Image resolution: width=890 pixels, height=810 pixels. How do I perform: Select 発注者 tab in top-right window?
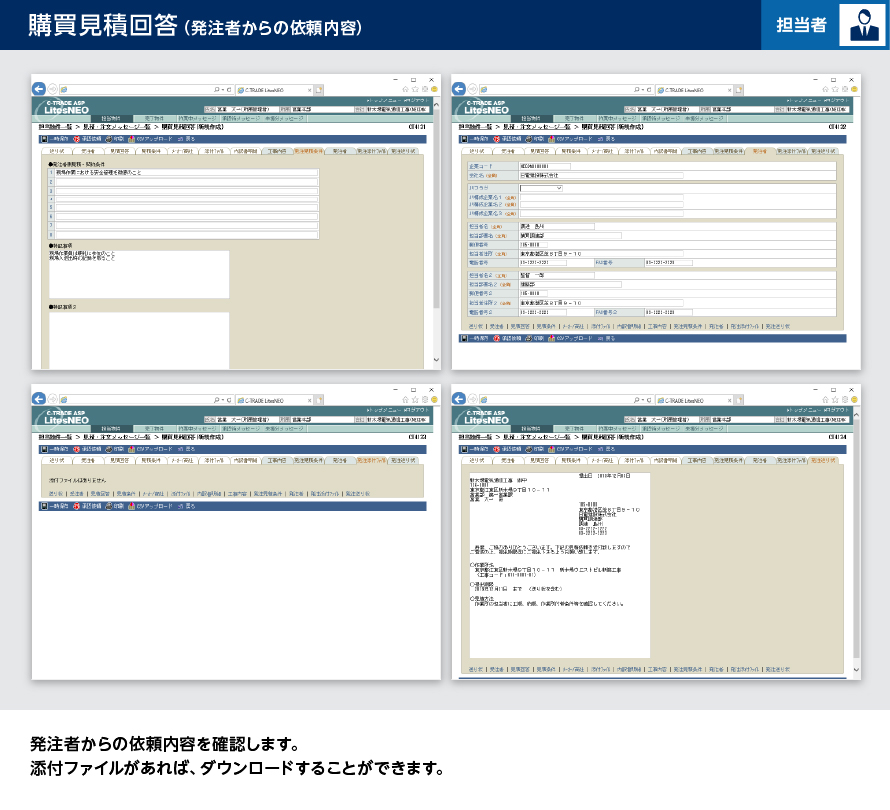coord(759,150)
